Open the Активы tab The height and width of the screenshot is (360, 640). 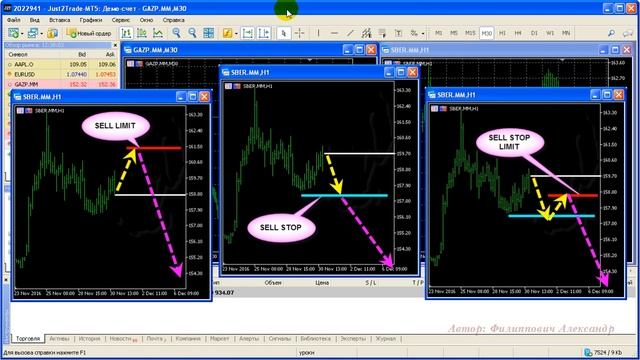pyautogui.click(x=59, y=338)
